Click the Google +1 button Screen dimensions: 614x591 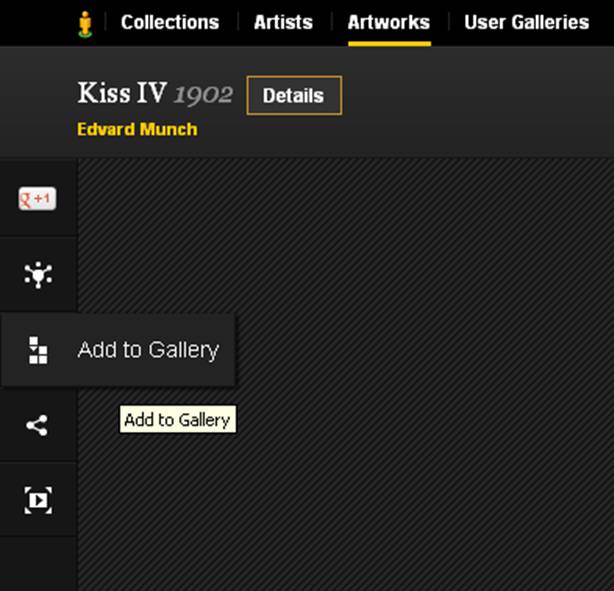pyautogui.click(x=38, y=199)
